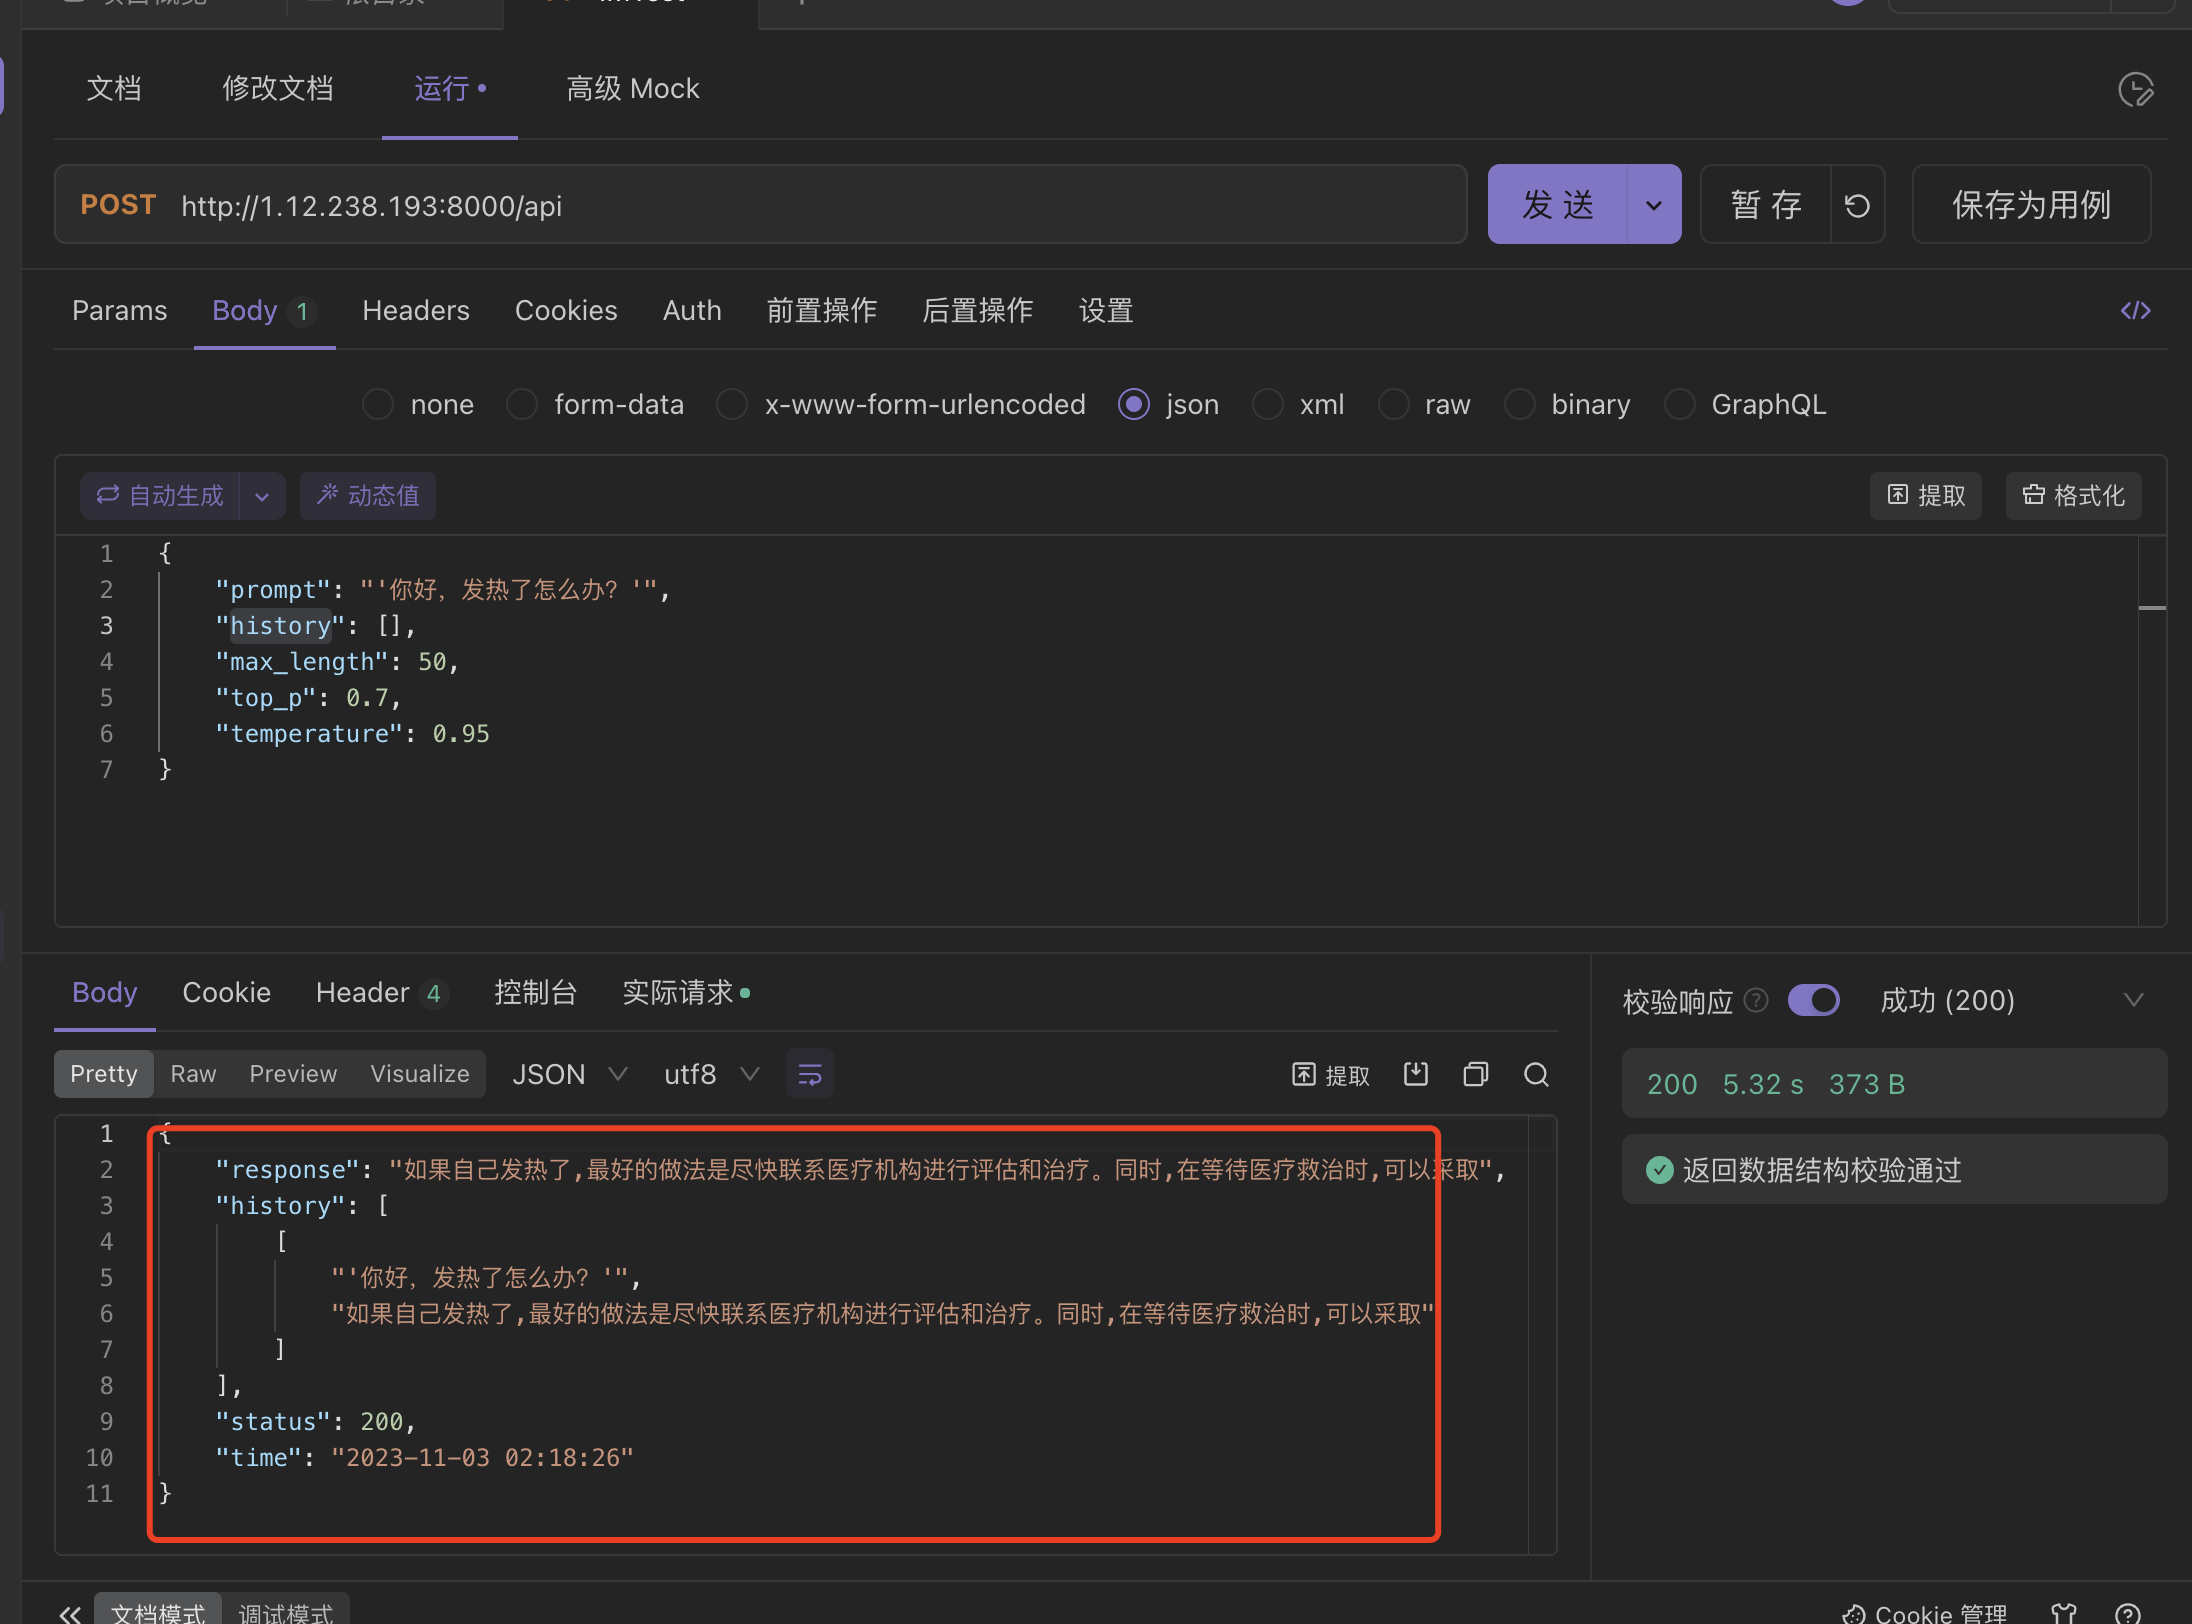Switch to the 高级 Mock tab

633,88
